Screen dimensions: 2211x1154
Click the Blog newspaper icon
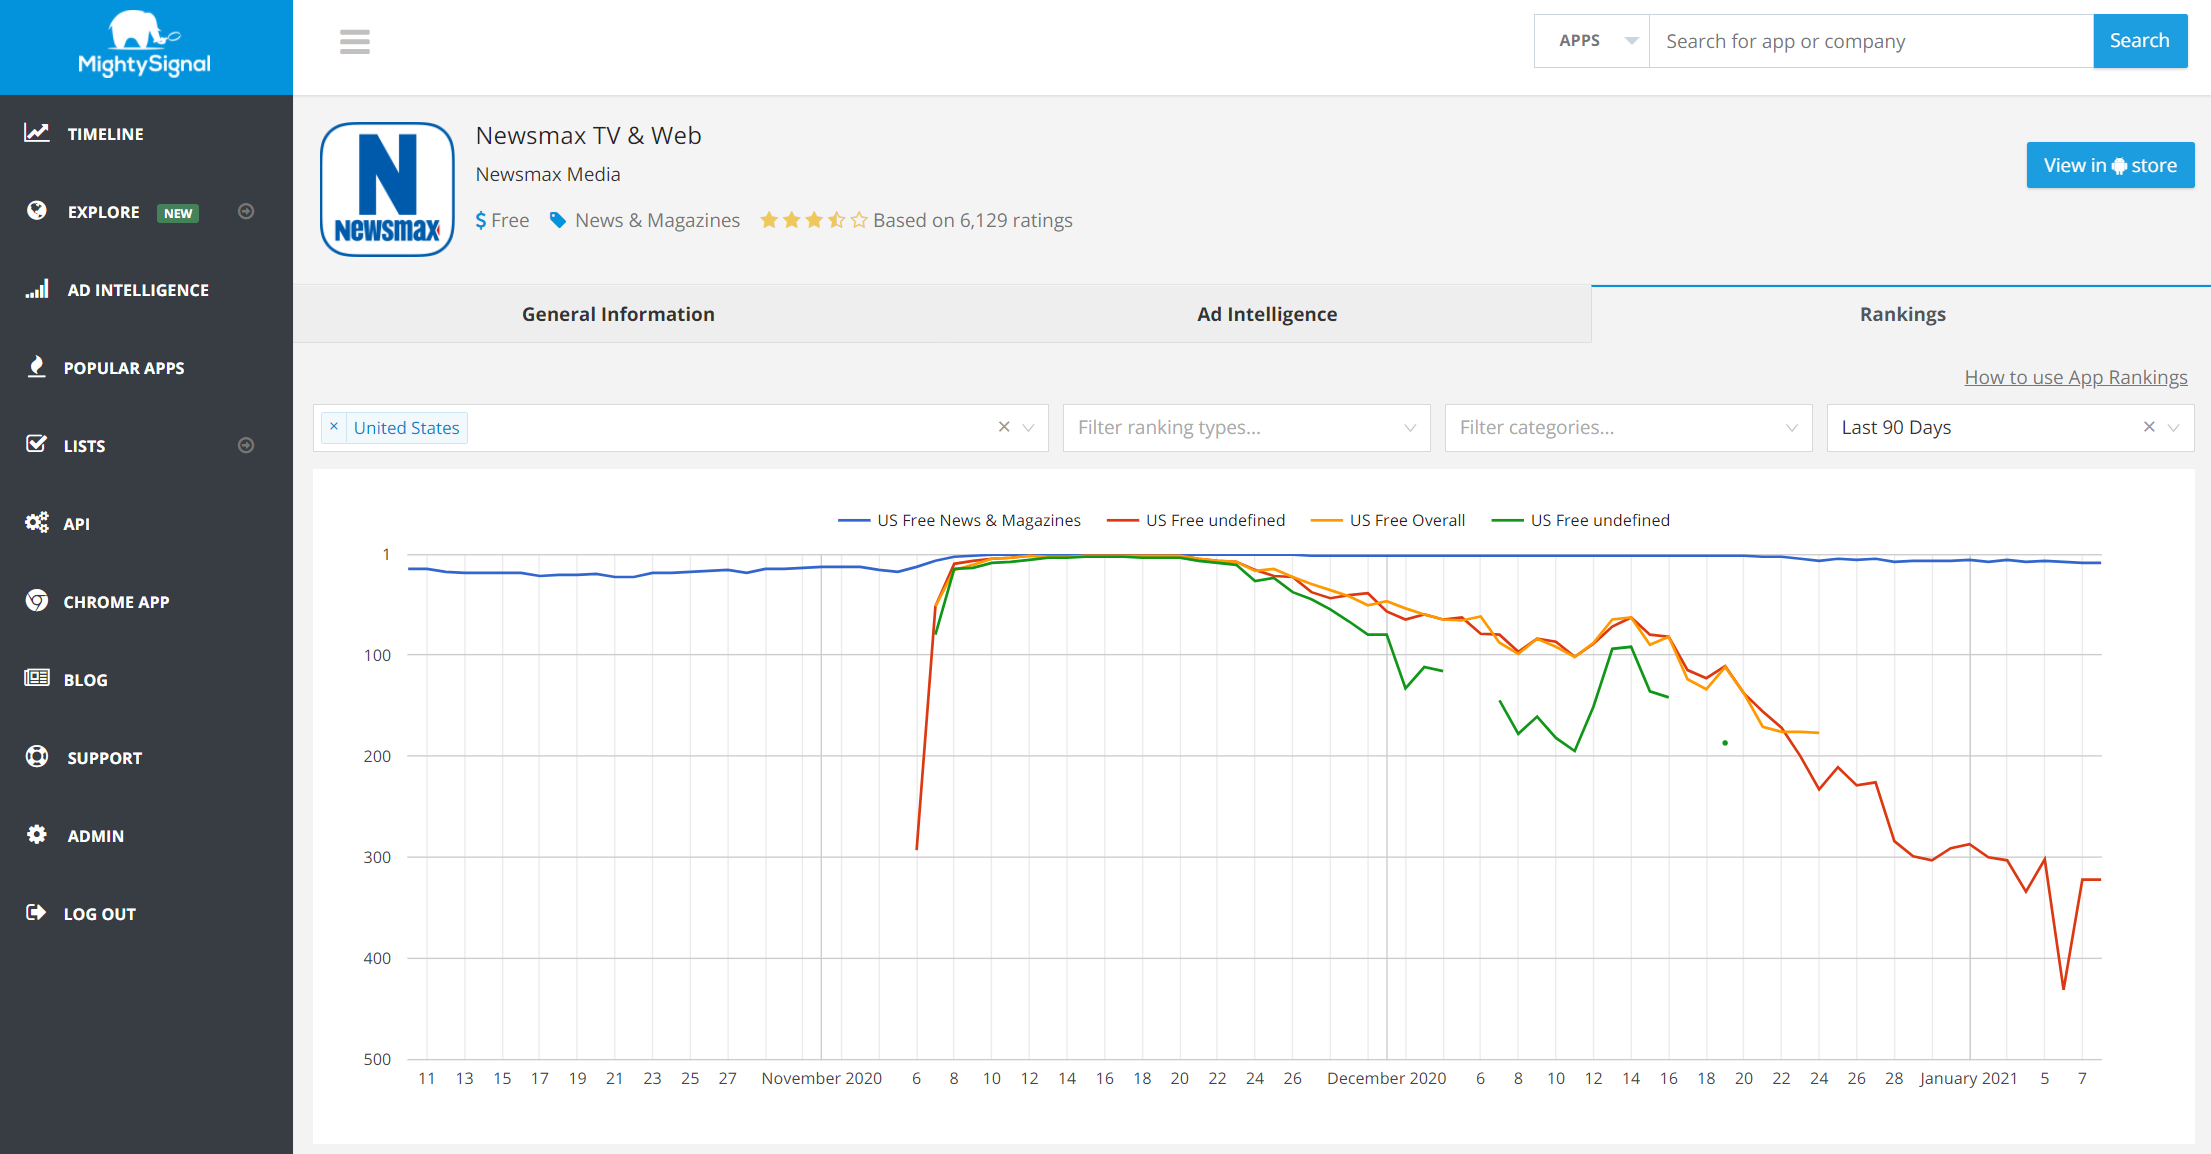pos(37,678)
